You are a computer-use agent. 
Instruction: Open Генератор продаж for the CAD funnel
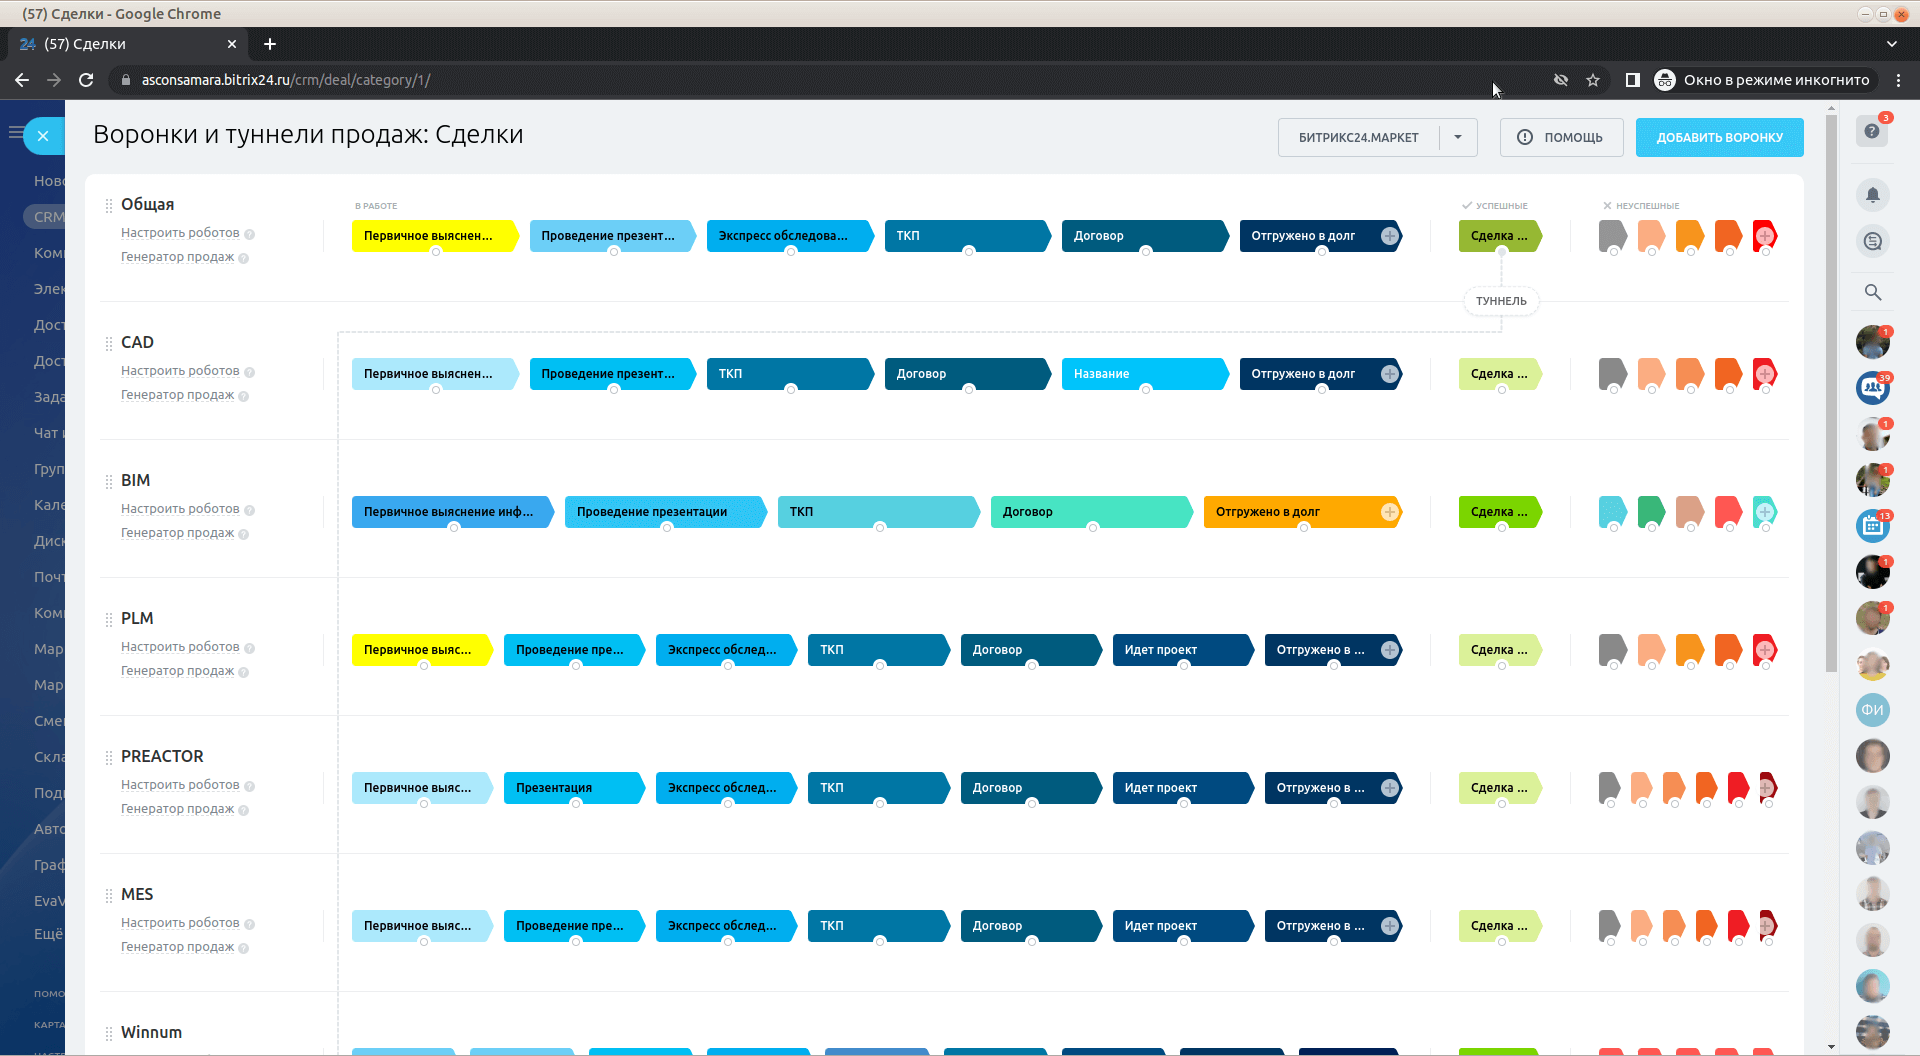pyautogui.click(x=177, y=395)
